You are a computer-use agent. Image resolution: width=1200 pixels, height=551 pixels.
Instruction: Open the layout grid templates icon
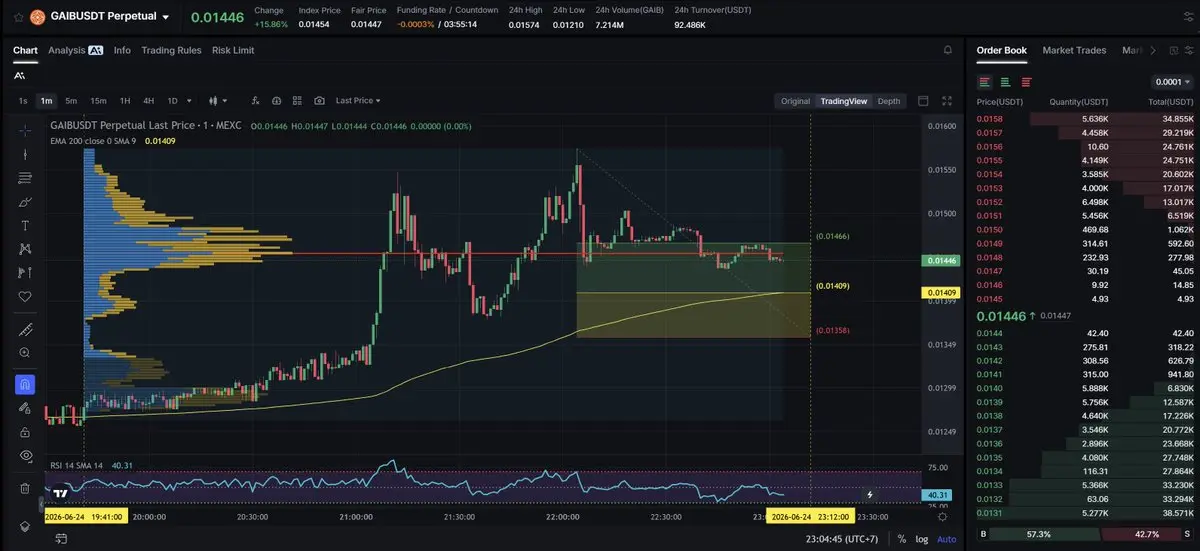(297, 101)
